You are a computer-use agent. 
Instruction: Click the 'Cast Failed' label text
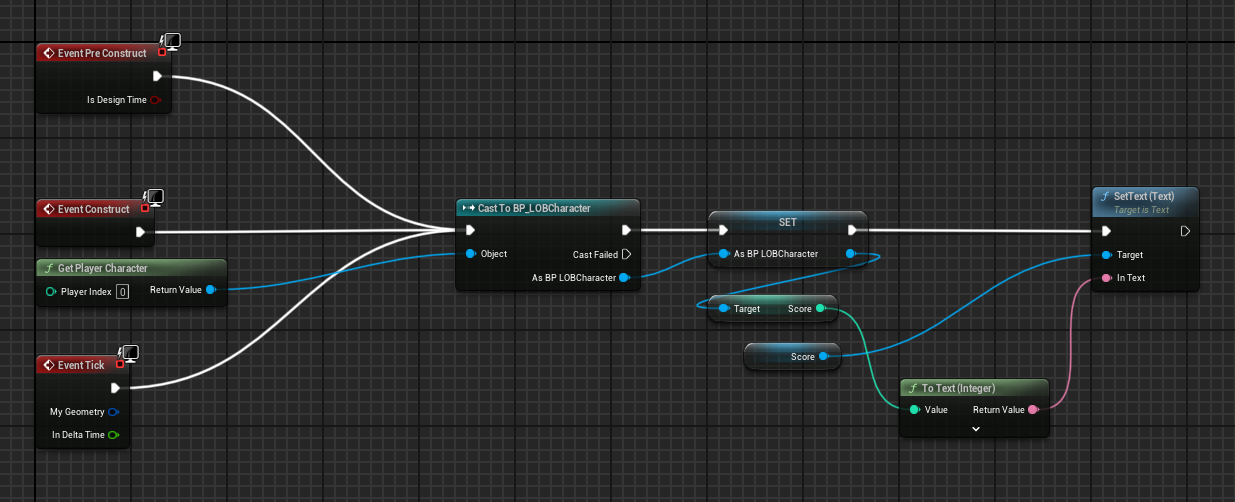point(595,254)
